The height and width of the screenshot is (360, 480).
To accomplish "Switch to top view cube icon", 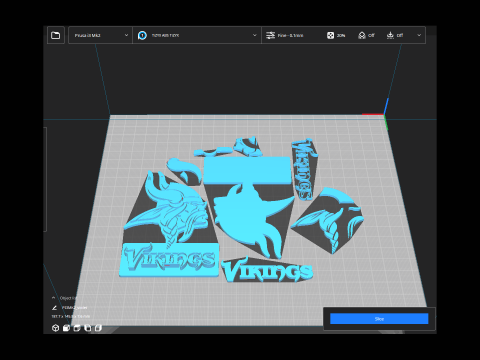I will click(77, 328).
